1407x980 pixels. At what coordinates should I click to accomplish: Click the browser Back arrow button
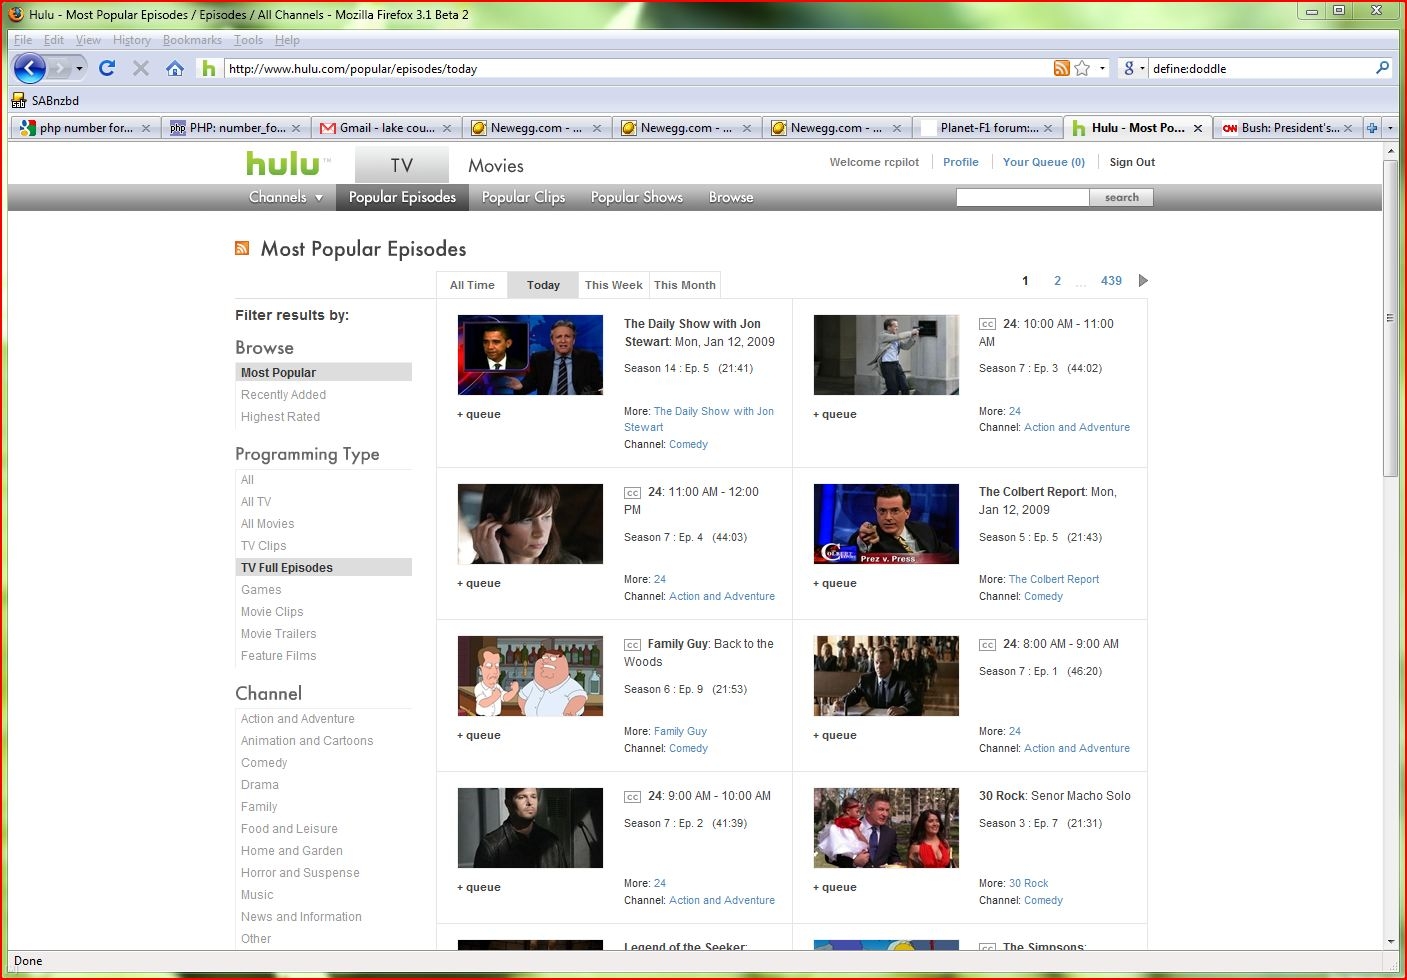[30, 68]
